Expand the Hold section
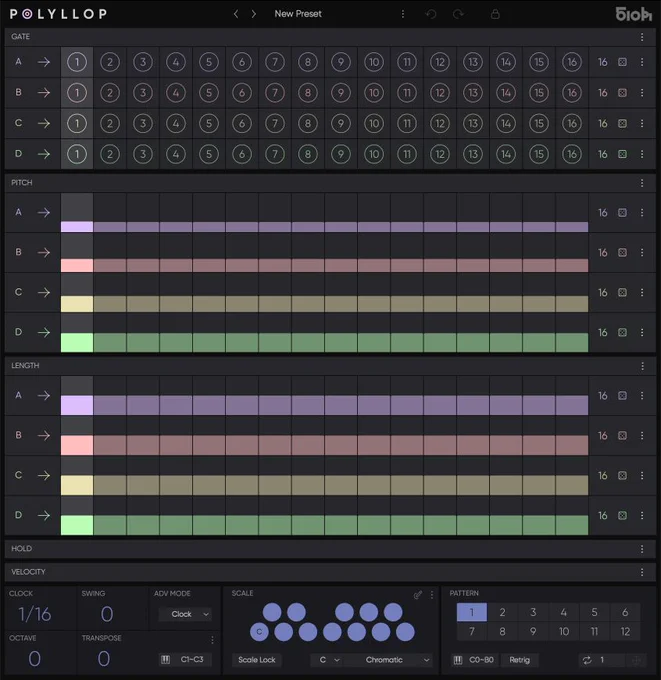Image resolution: width=661 pixels, height=680 pixels. click(x=330, y=549)
